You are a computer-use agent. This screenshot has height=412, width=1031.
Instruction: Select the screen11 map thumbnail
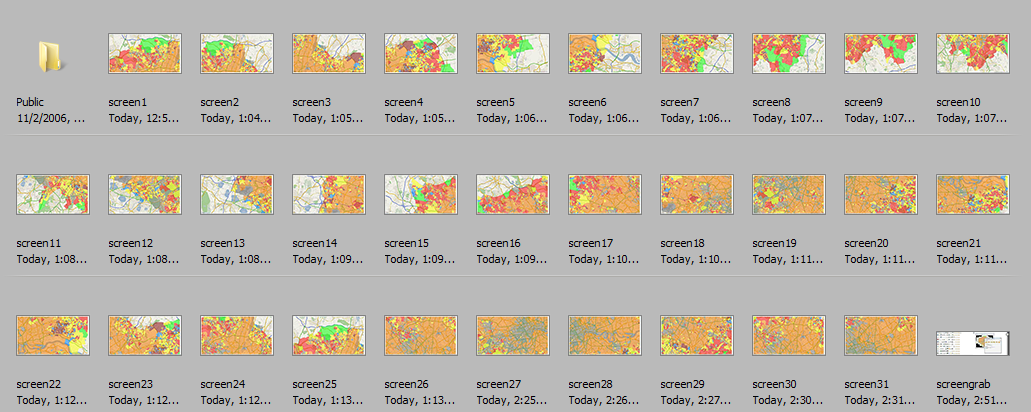coord(53,195)
